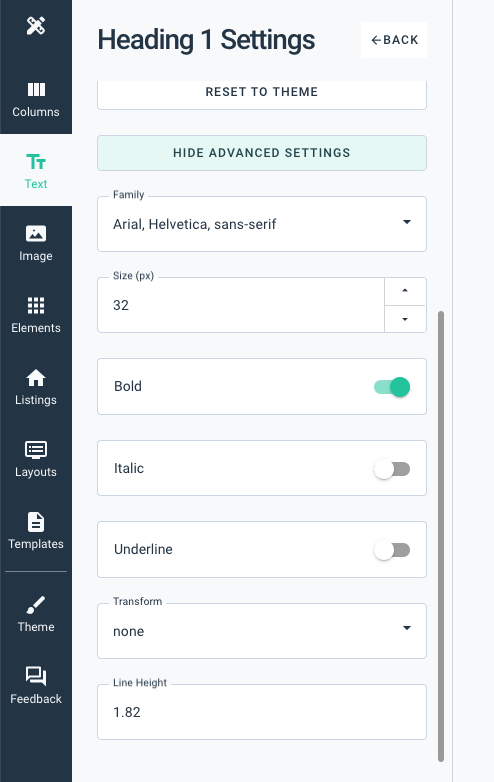494x782 pixels.
Task: Open the Templates document icon
Action: [x=36, y=522]
